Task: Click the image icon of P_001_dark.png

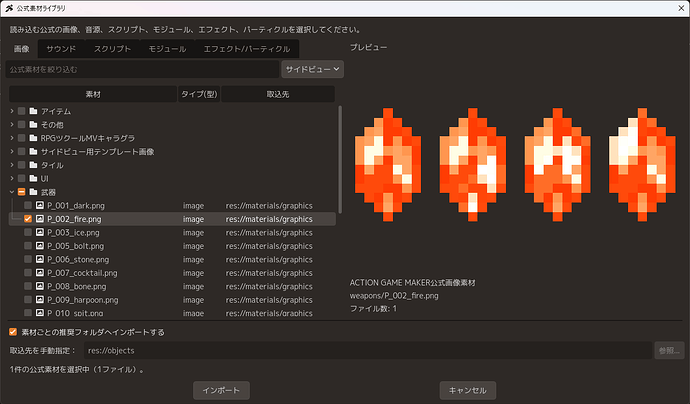Action: (40, 206)
